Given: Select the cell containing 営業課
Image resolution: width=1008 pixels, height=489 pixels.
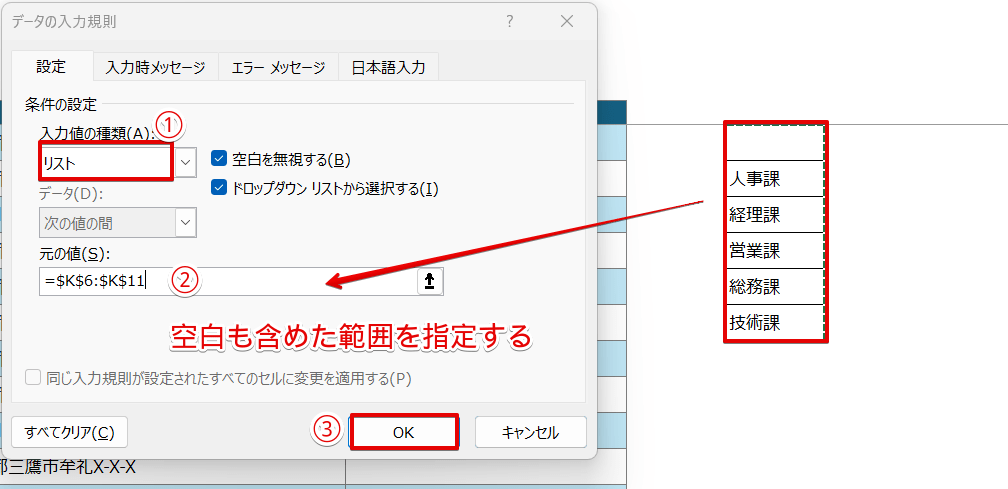Looking at the screenshot, I should point(775,251).
